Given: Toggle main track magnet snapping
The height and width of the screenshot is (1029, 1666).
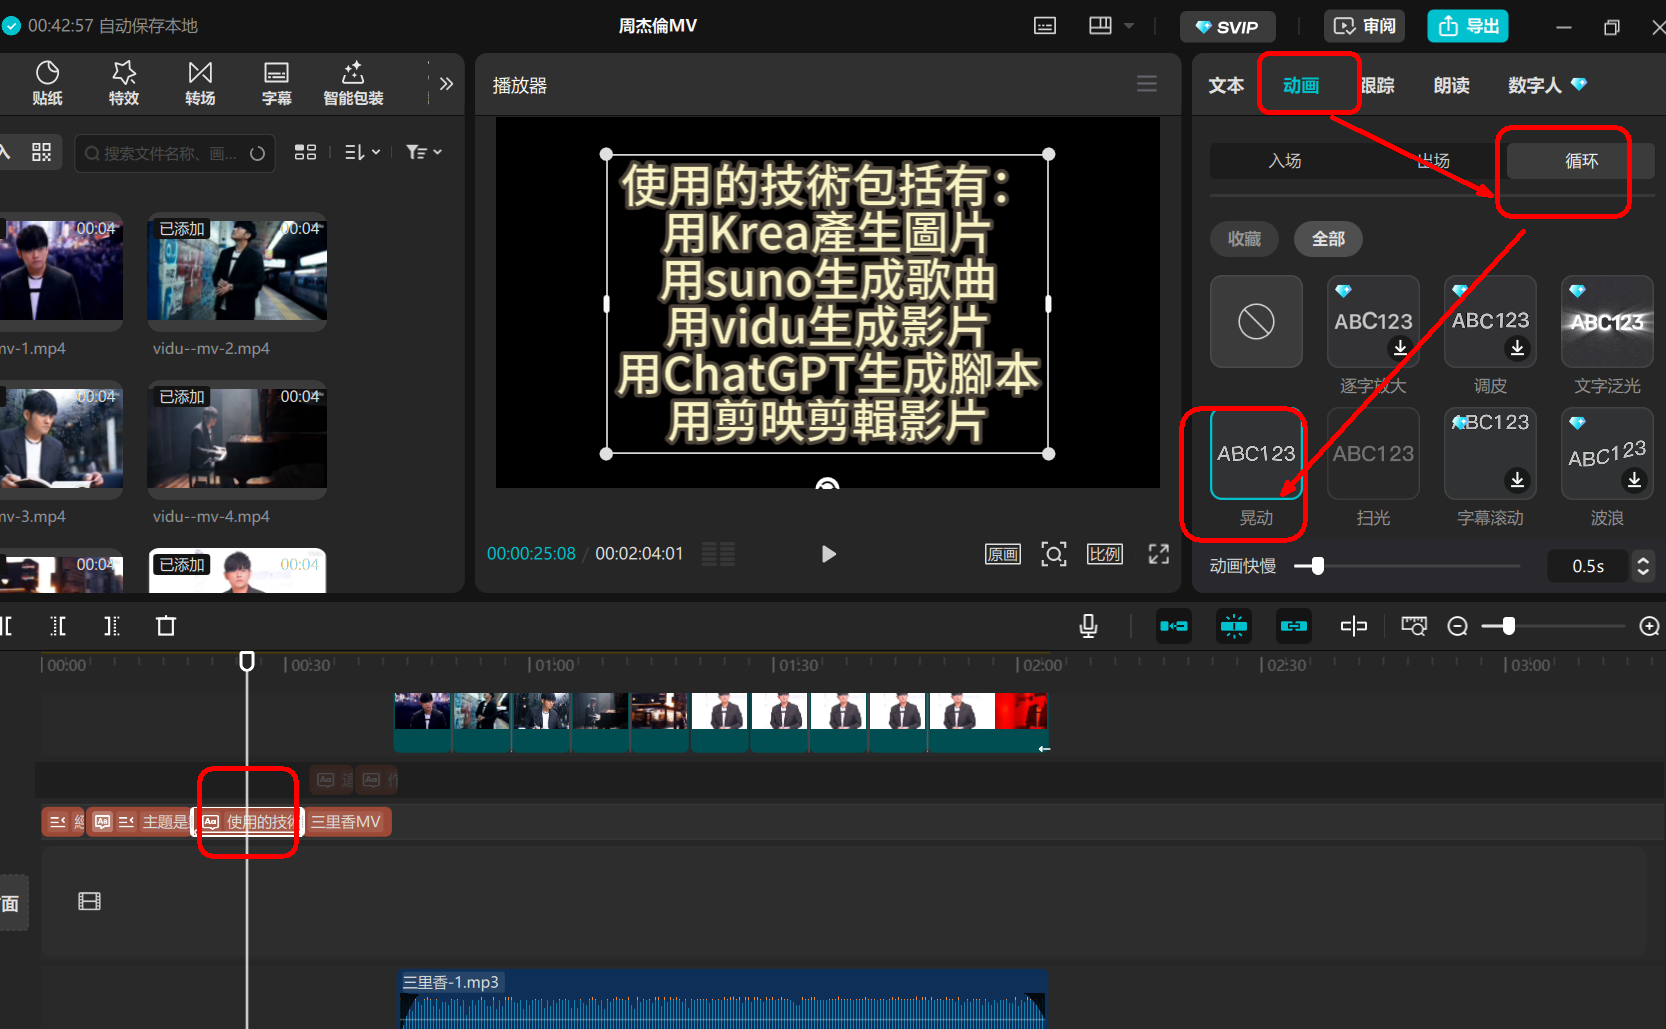Looking at the screenshot, I should 1174,626.
